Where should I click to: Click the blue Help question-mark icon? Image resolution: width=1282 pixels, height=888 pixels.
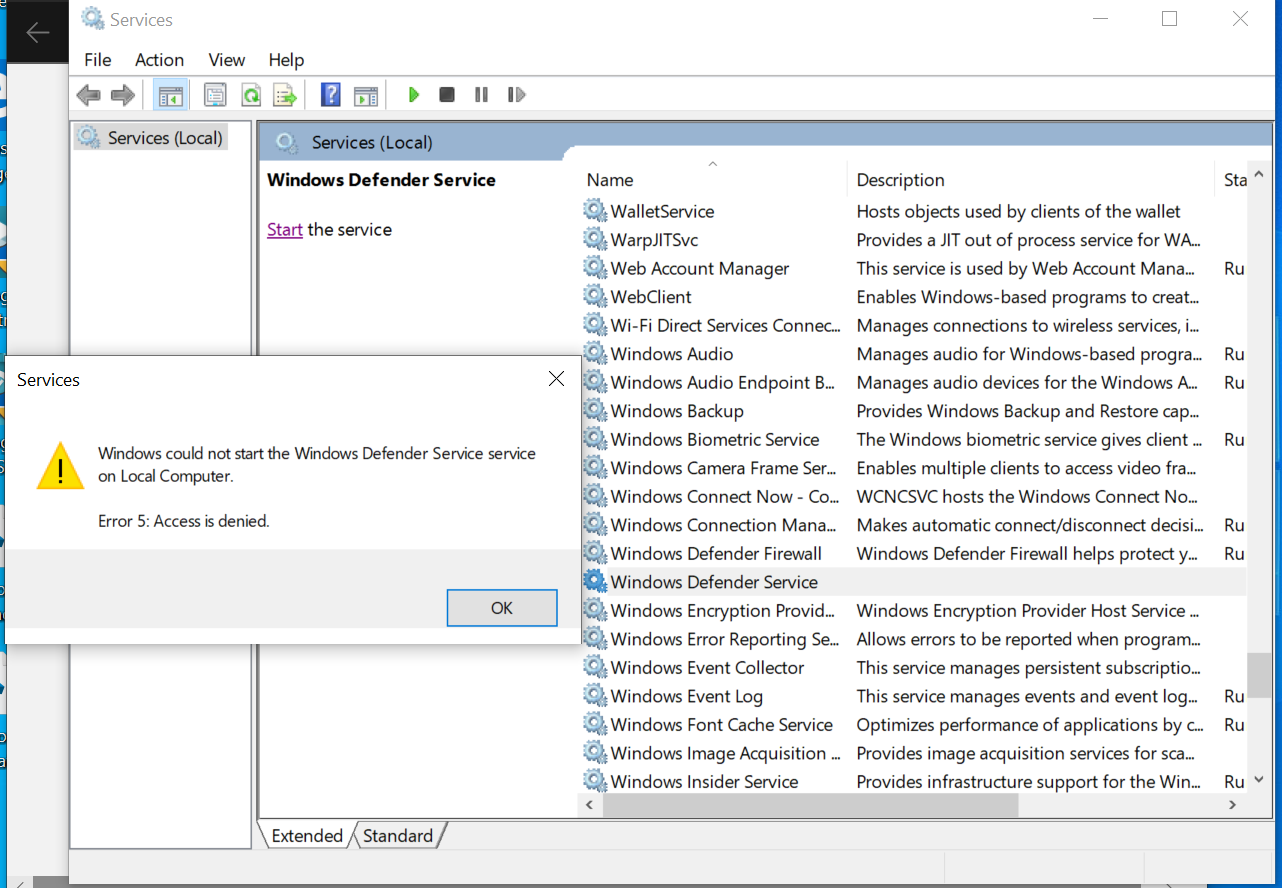(x=331, y=95)
